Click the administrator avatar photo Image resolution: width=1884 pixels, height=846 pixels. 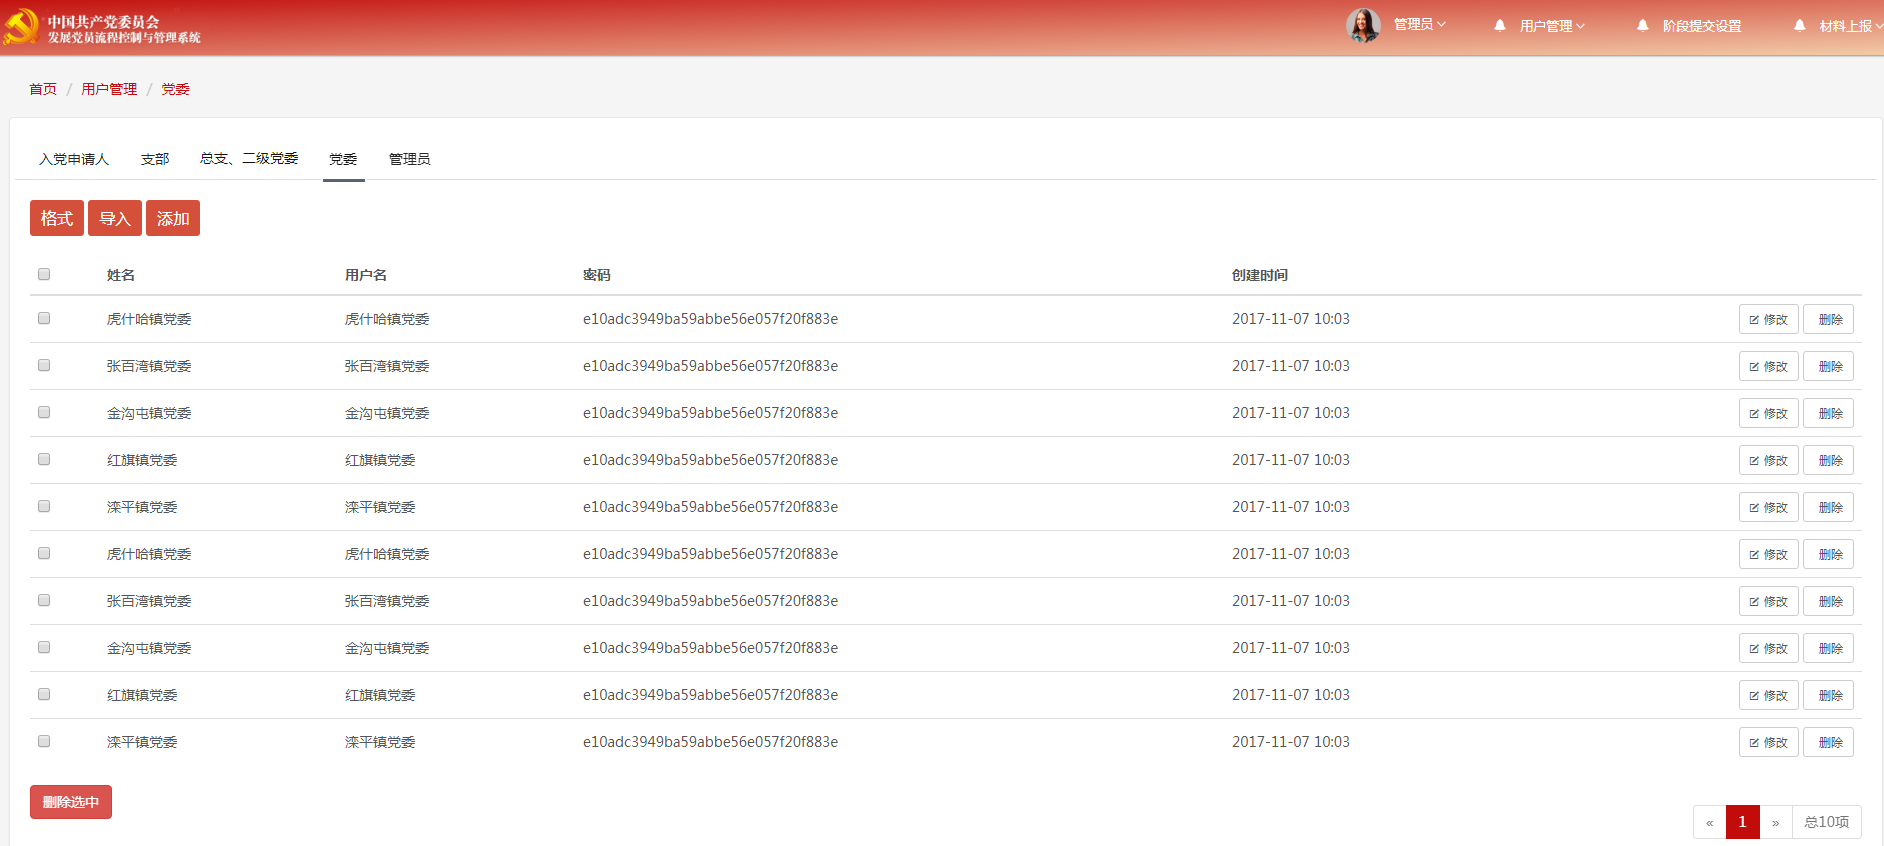pyautogui.click(x=1363, y=26)
